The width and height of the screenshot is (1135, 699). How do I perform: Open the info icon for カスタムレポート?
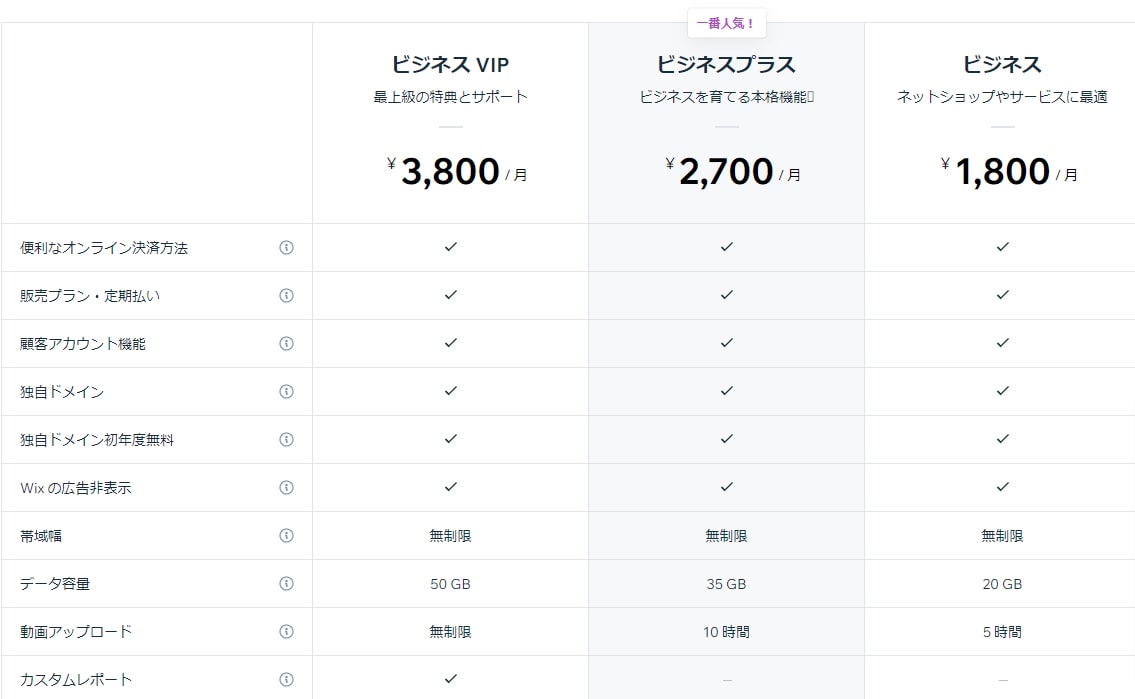(x=287, y=678)
